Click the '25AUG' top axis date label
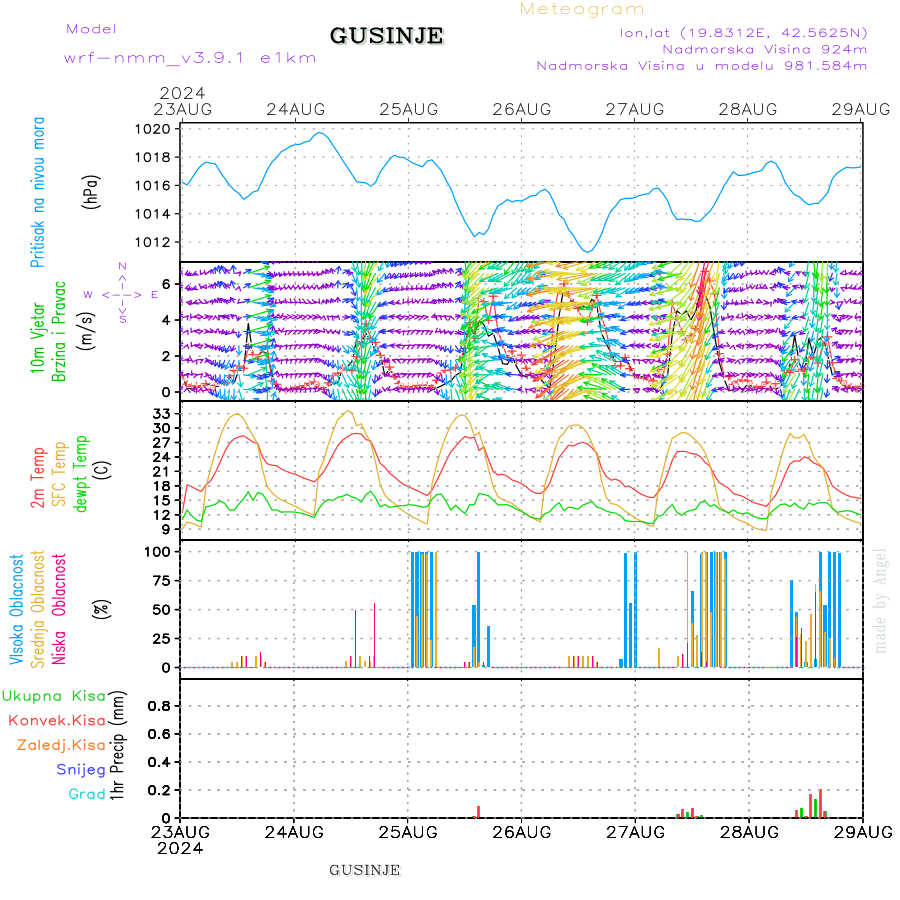This screenshot has height=900, width=900. 409,109
